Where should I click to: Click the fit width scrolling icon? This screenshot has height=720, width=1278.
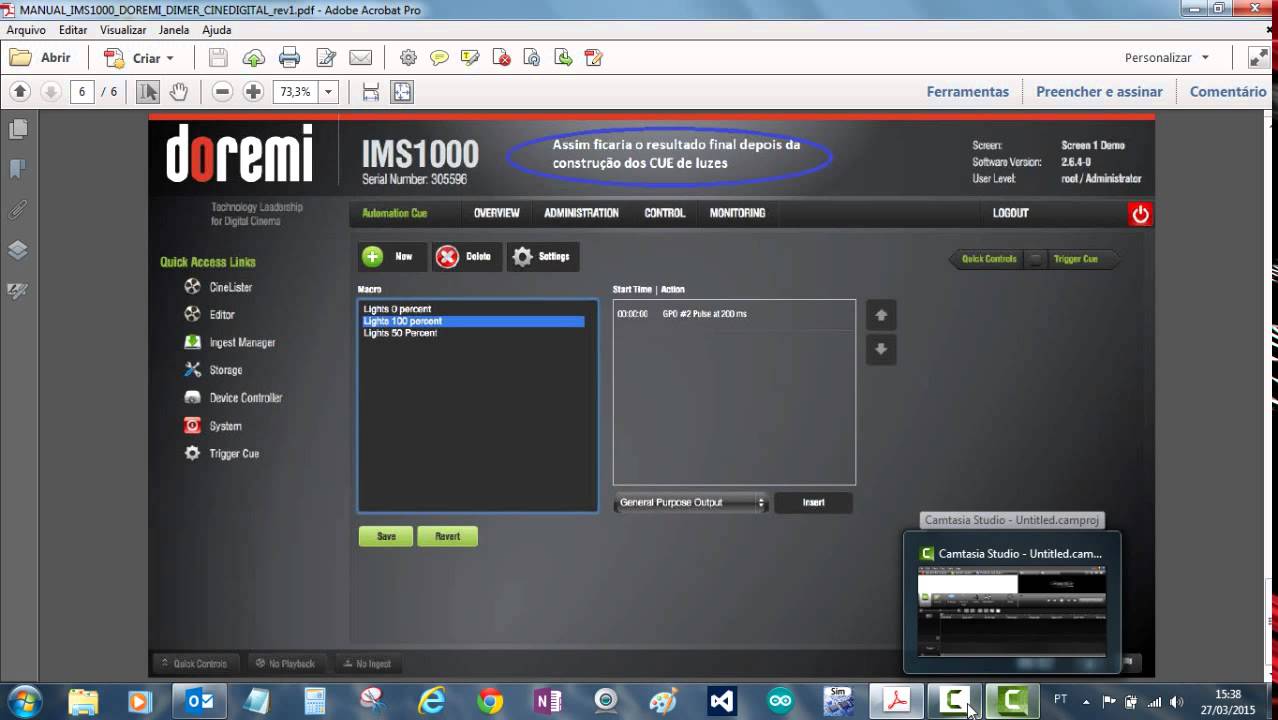click(371, 92)
